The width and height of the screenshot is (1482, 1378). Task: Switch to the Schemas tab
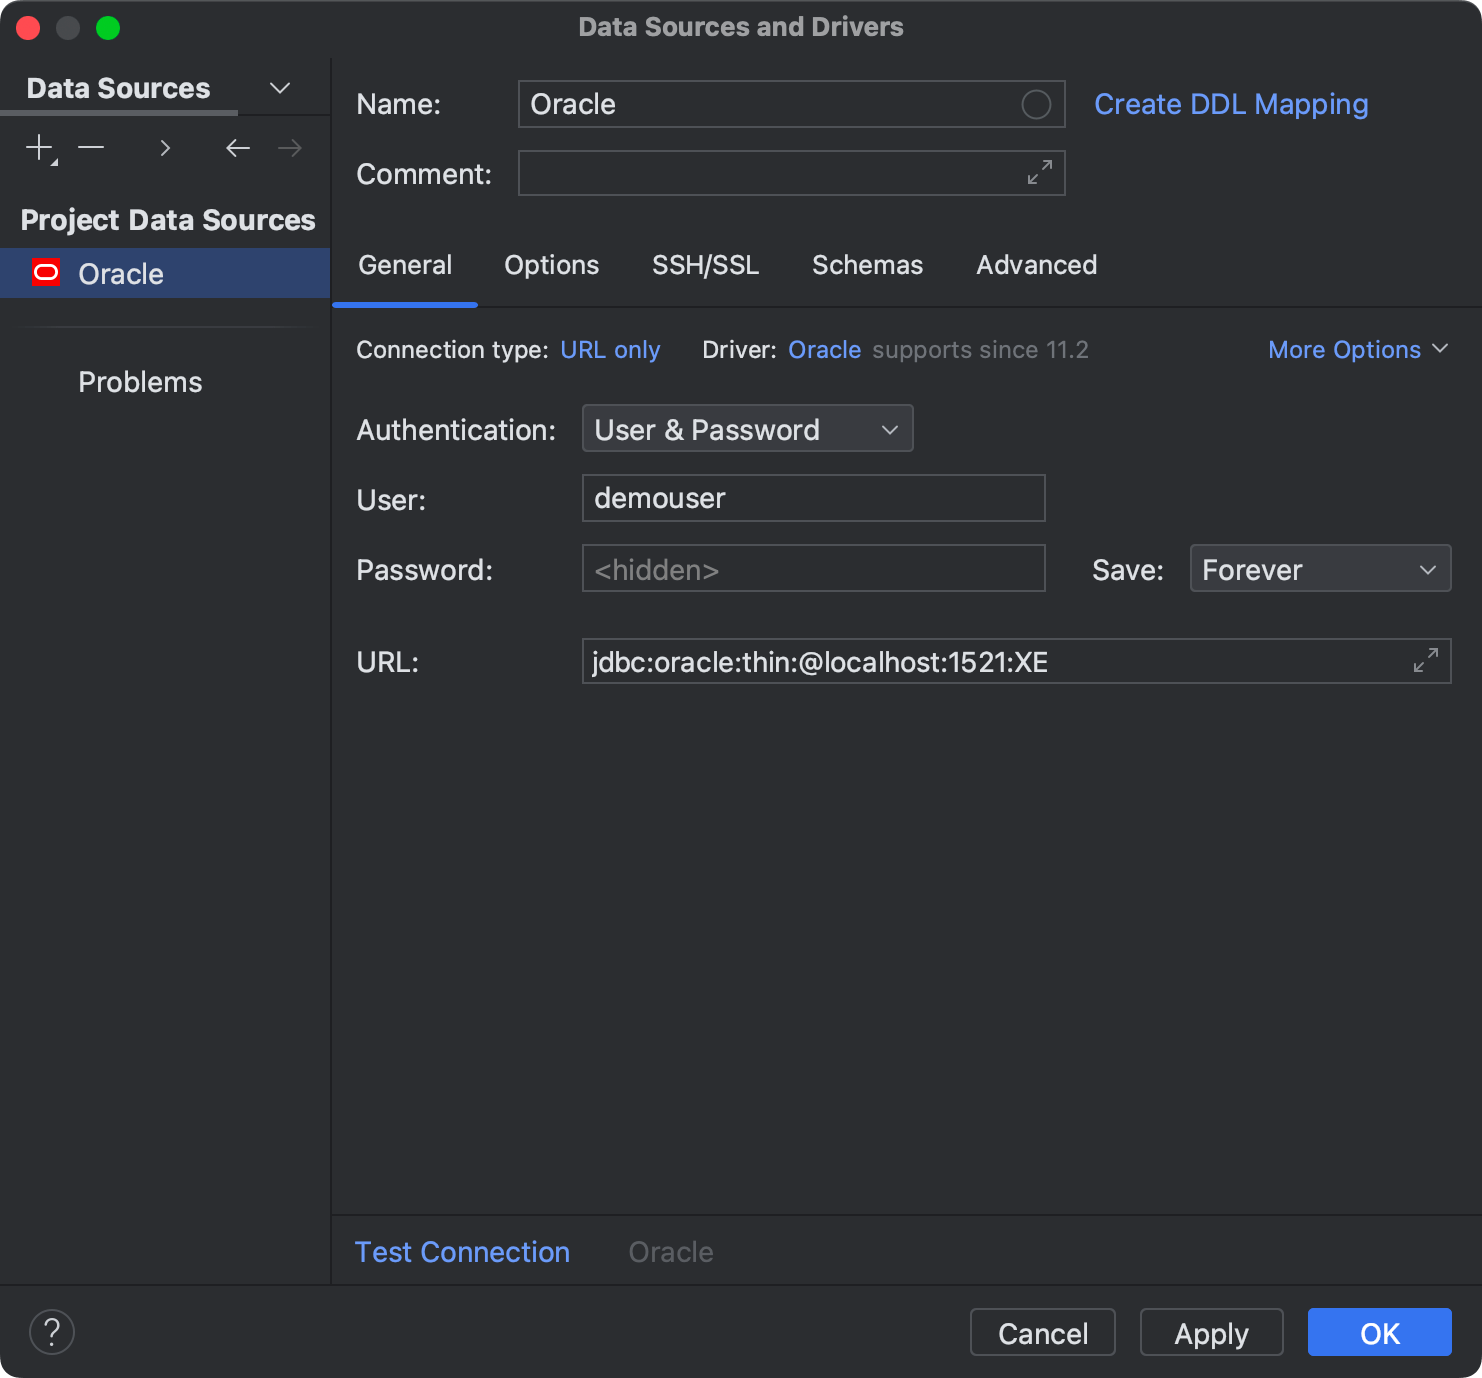tap(867, 265)
